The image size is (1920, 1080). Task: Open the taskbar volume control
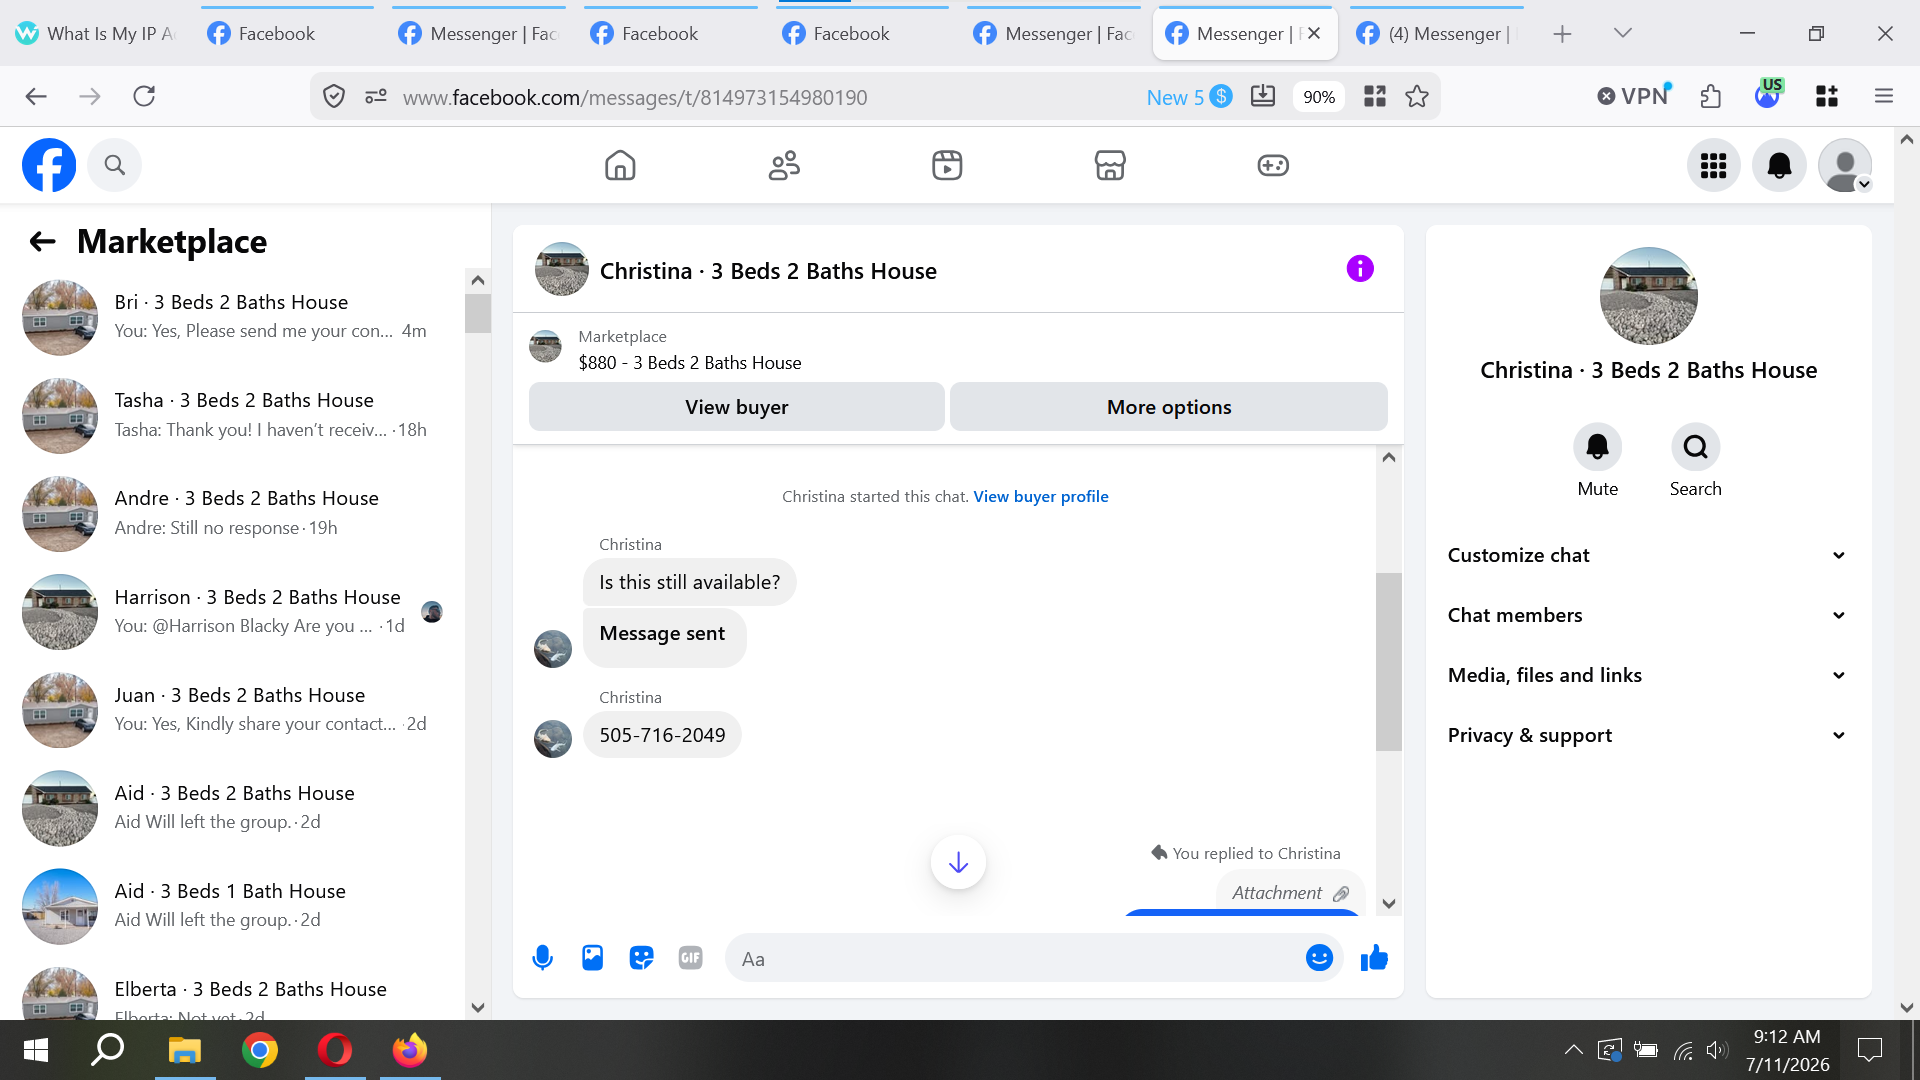click(x=1717, y=1049)
